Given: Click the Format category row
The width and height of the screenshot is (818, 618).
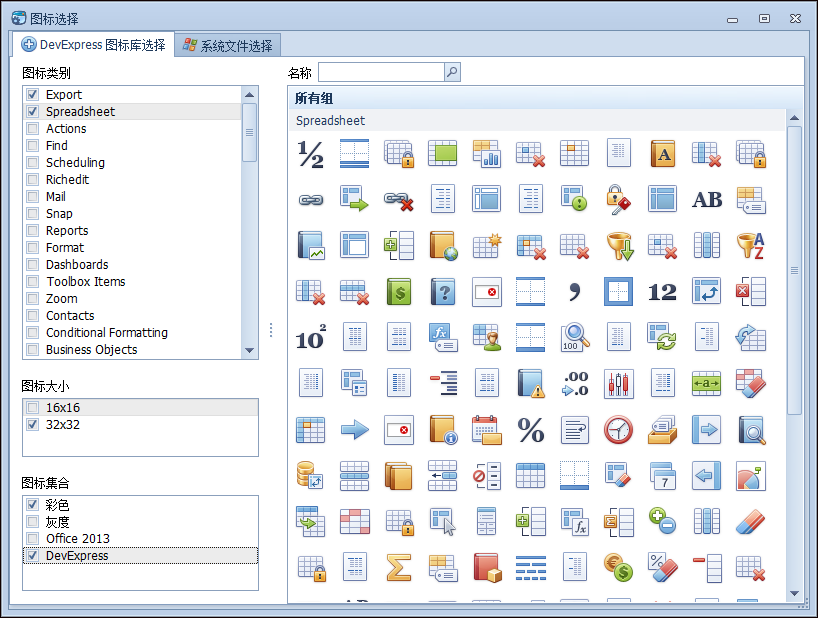Looking at the screenshot, I should point(133,248).
